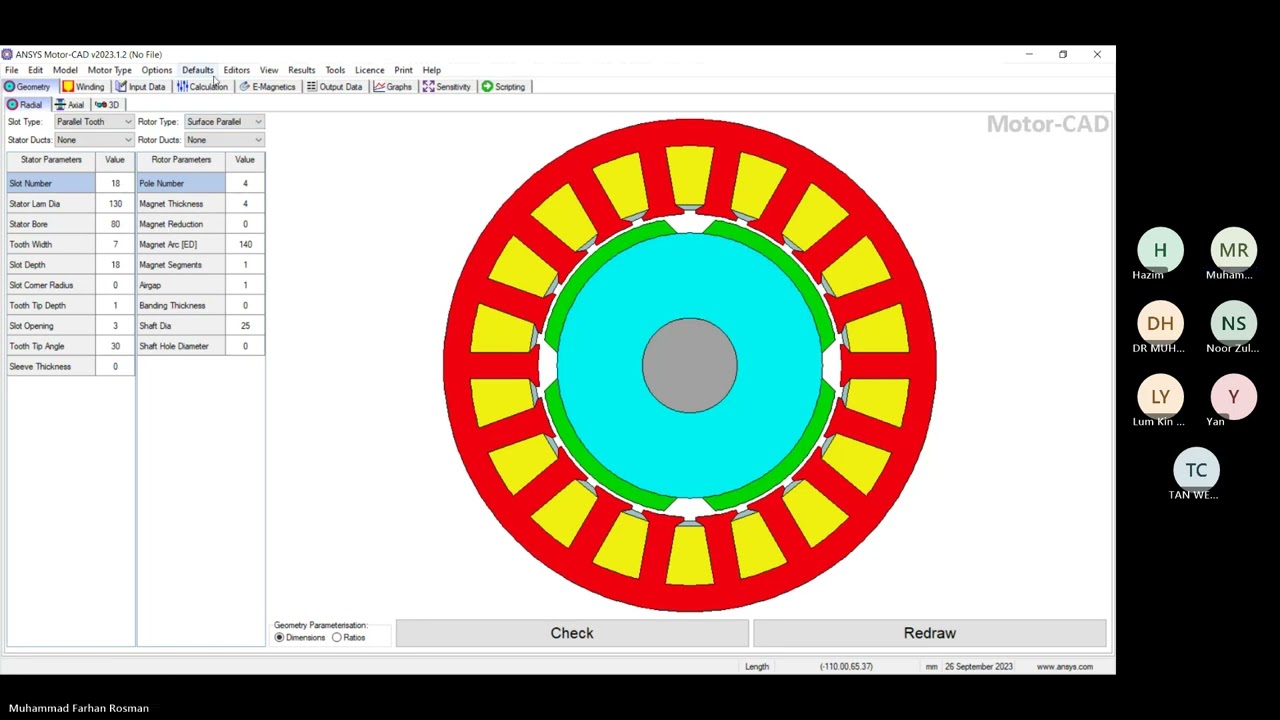
Task: Click the Redraw button
Action: click(x=930, y=633)
